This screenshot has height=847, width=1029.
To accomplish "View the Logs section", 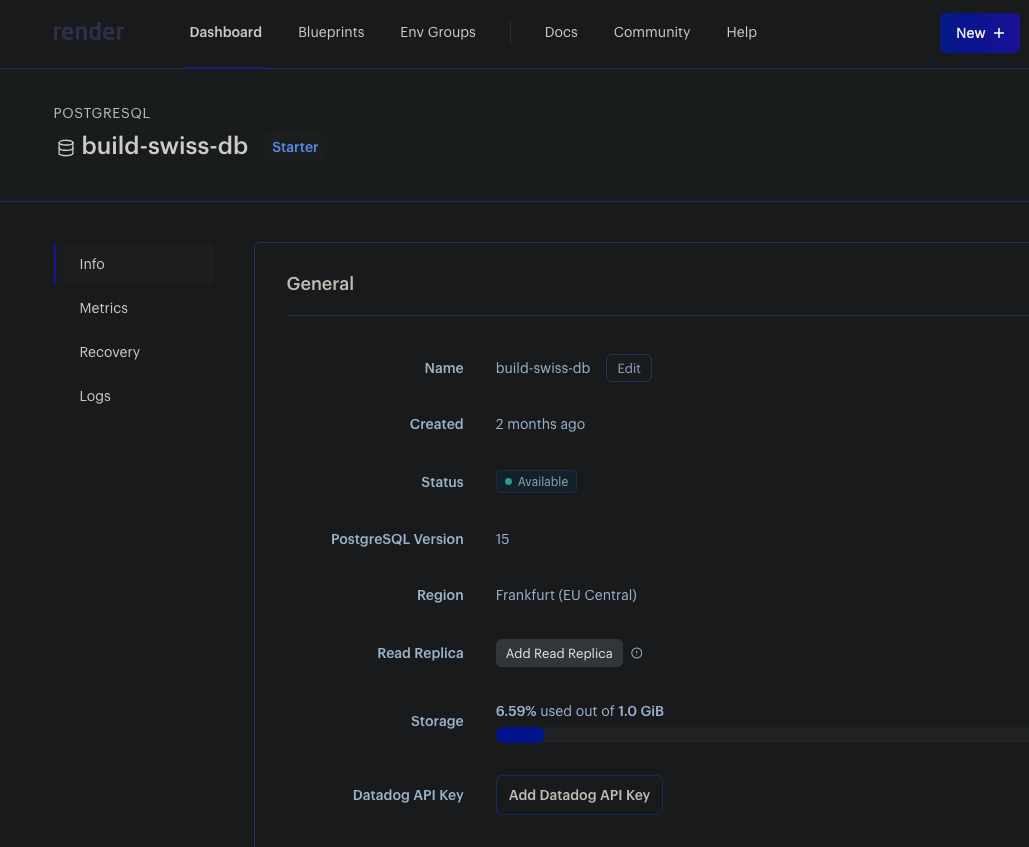I will point(95,396).
